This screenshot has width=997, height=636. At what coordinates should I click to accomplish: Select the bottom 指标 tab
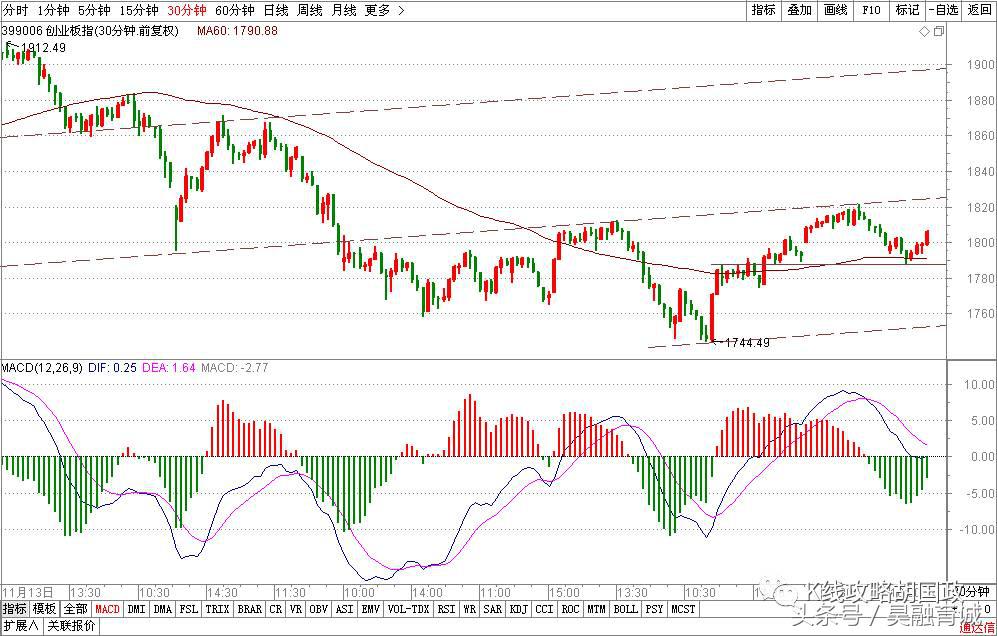[x=15, y=609]
